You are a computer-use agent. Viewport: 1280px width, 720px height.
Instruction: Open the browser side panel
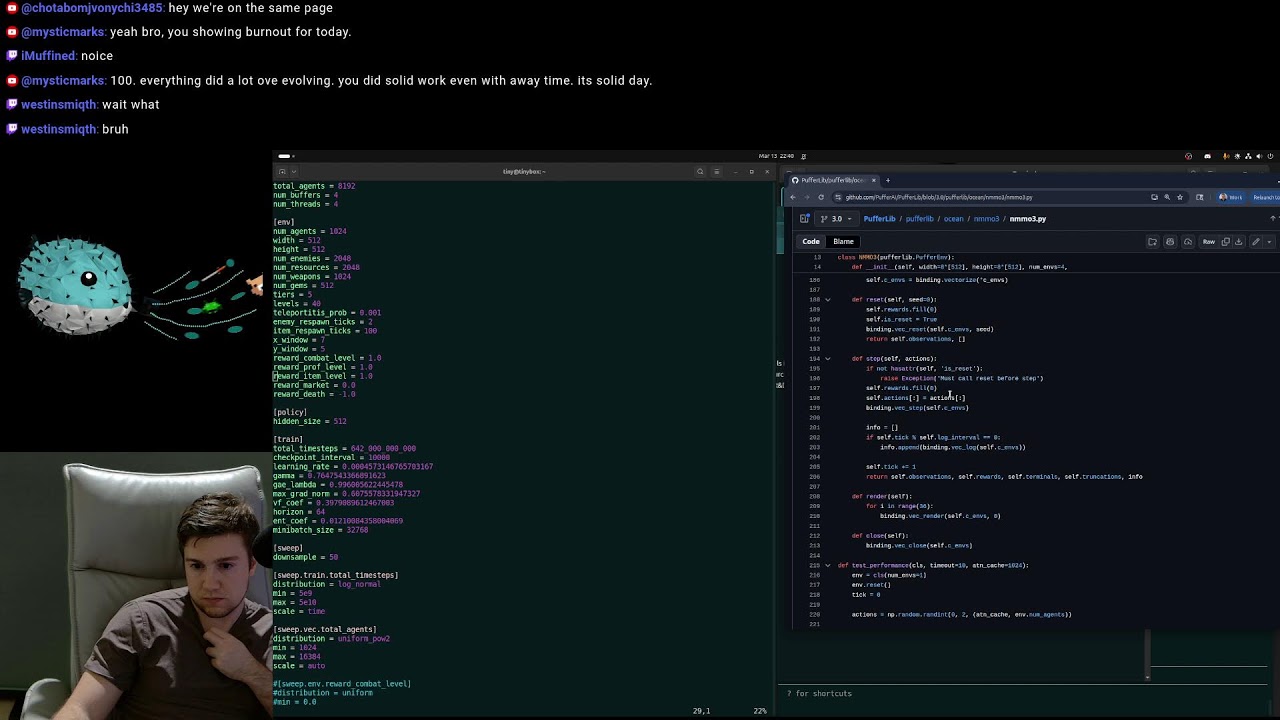pyautogui.click(x=1199, y=197)
